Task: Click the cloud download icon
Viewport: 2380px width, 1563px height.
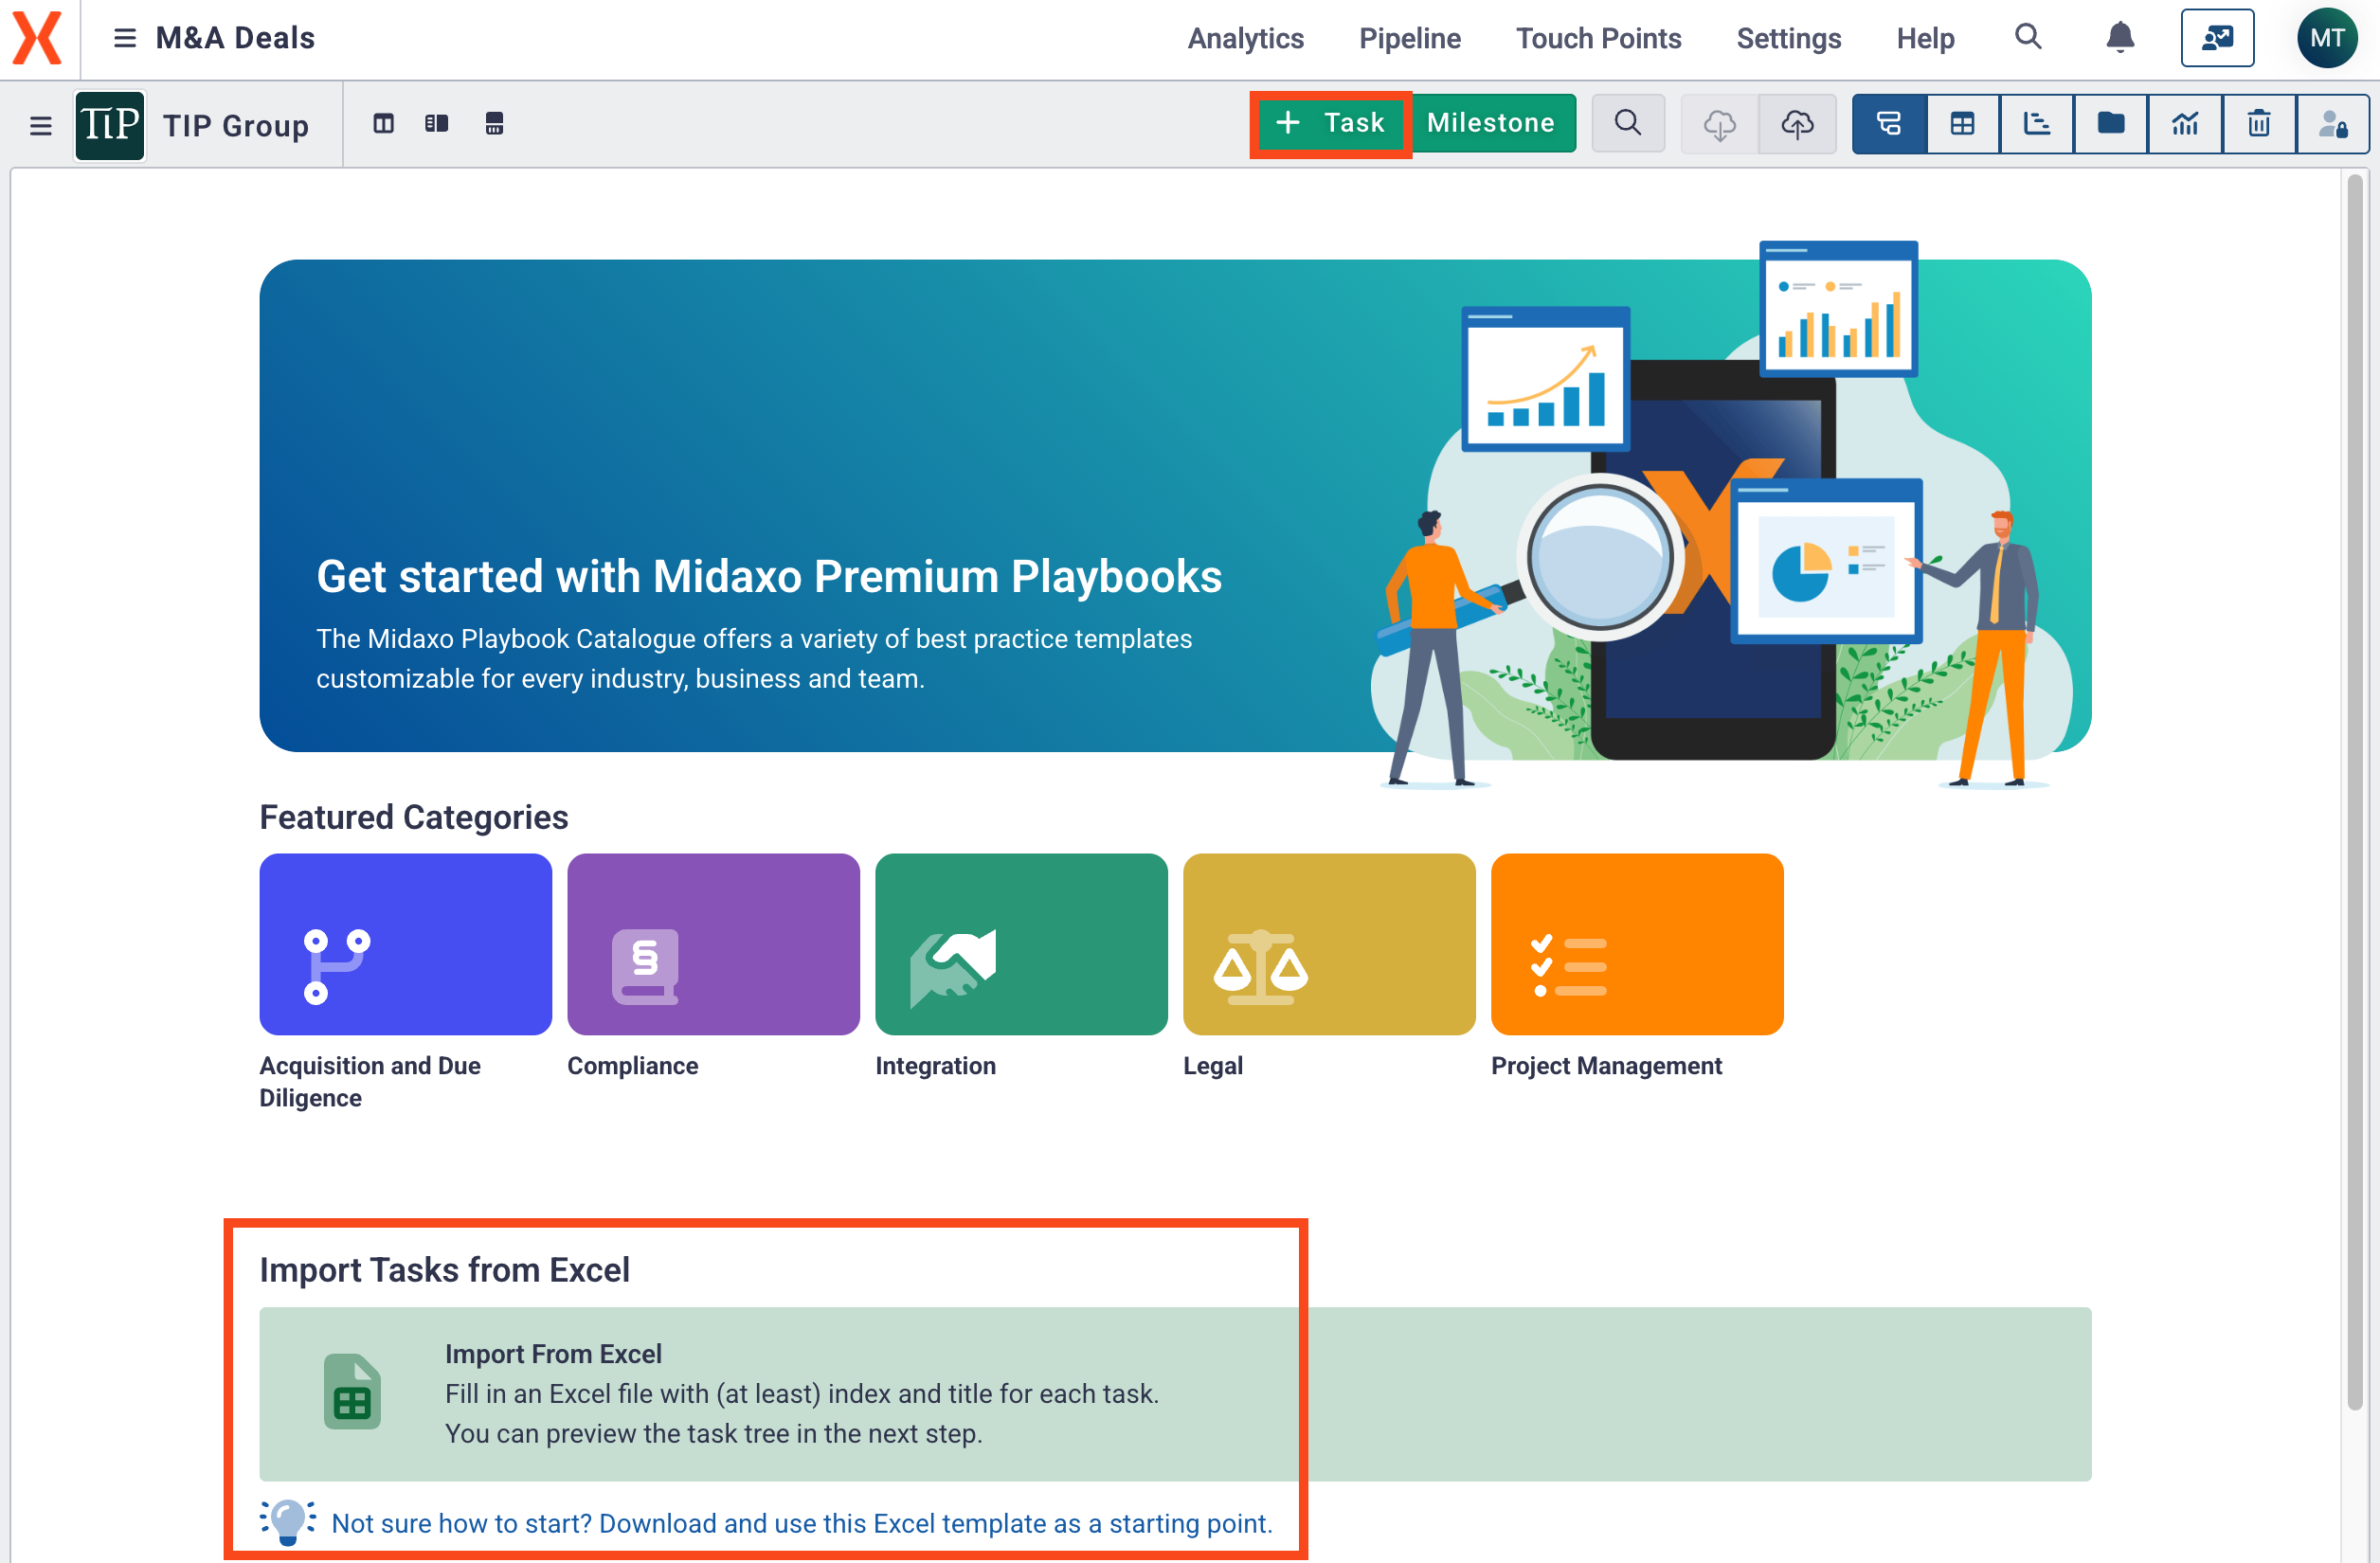Action: click(x=1719, y=124)
